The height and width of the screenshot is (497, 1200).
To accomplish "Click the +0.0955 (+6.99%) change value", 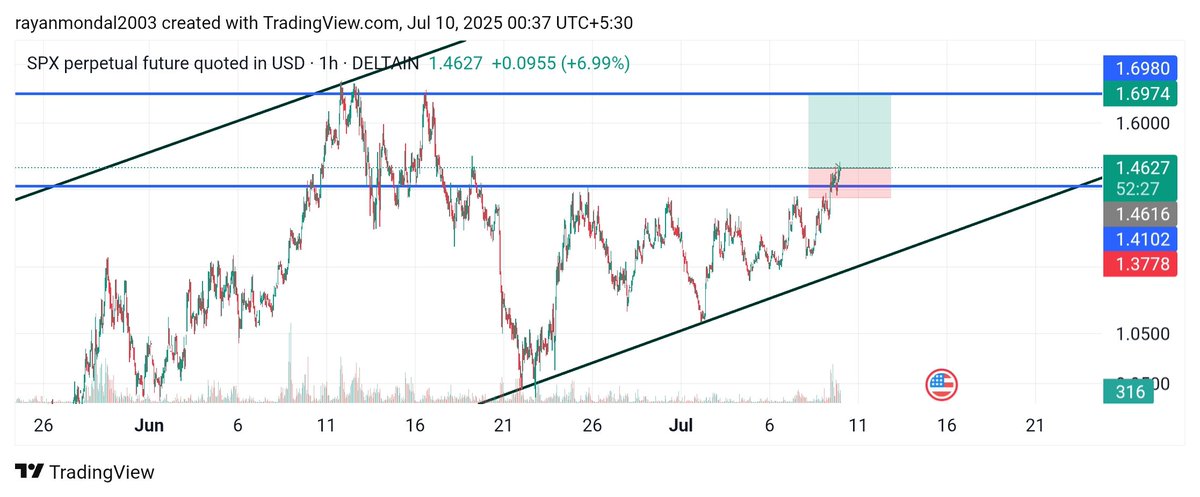I will 560,64.
